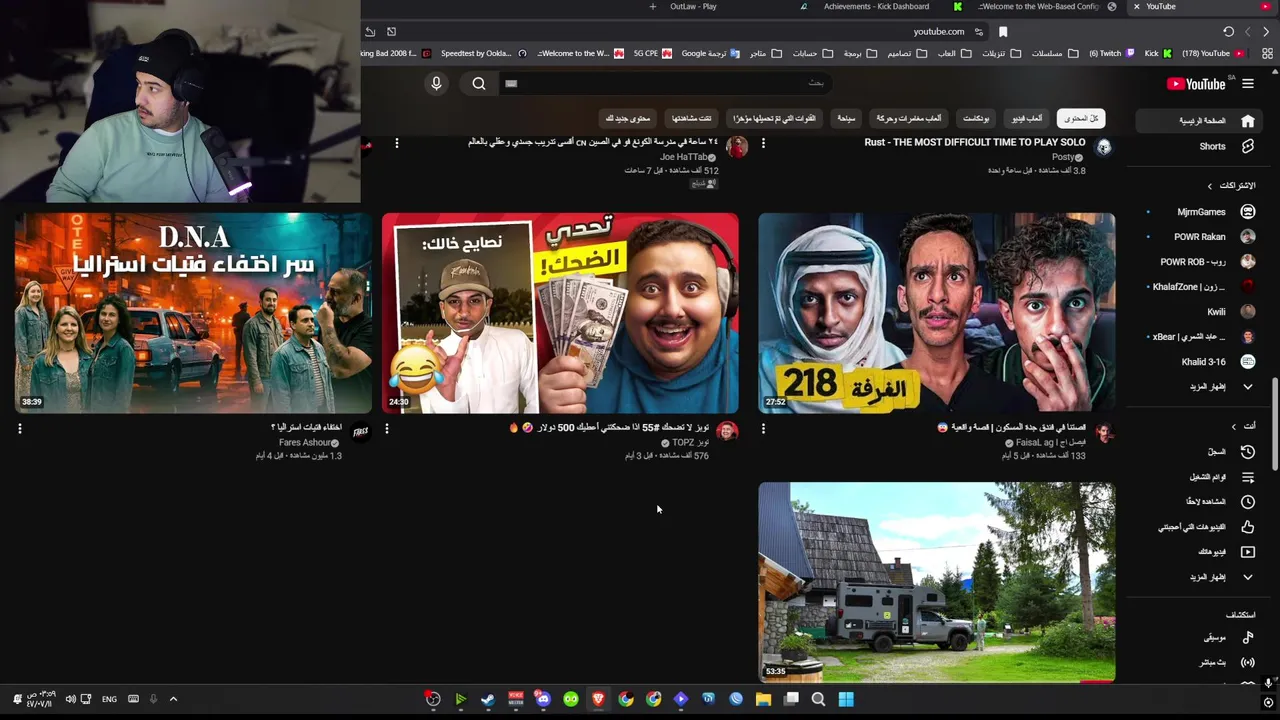
Task: Click the page vertical scrollbar
Action: (1274, 425)
